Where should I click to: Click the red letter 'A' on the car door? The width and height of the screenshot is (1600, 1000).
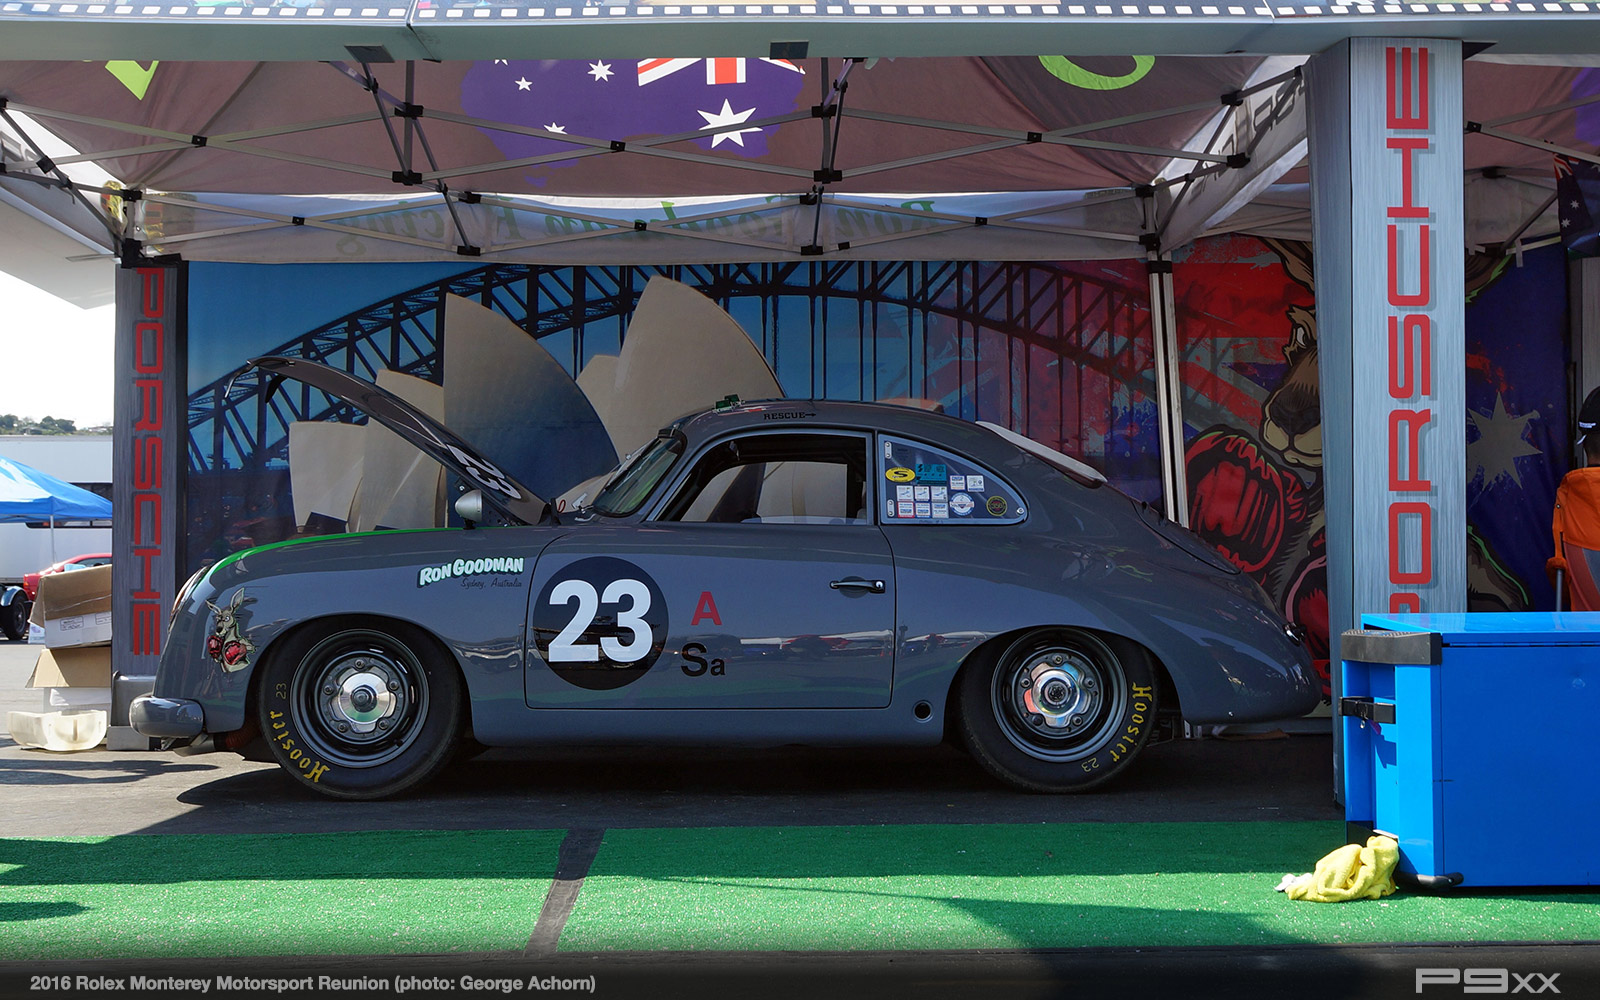(706, 608)
